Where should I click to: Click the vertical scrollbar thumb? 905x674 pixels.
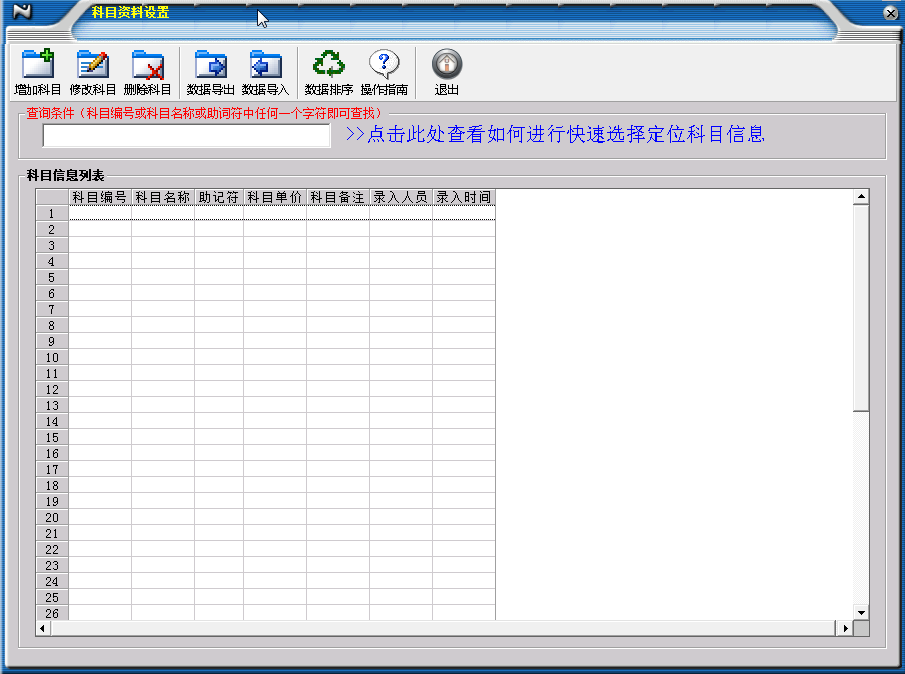point(861,308)
